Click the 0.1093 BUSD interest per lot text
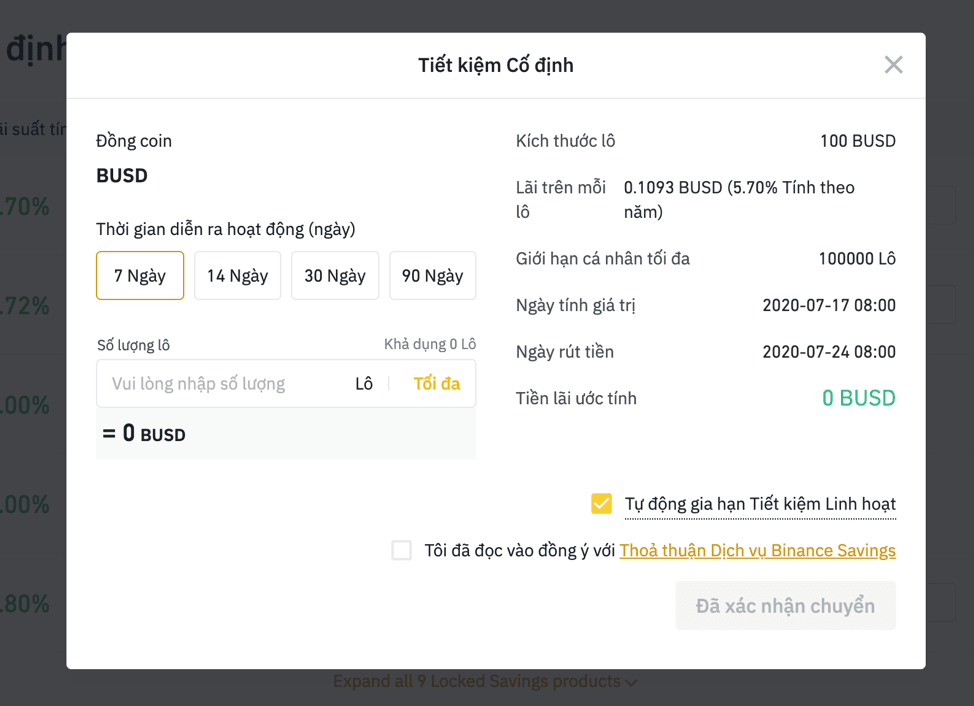The width and height of the screenshot is (974, 706). pos(739,199)
